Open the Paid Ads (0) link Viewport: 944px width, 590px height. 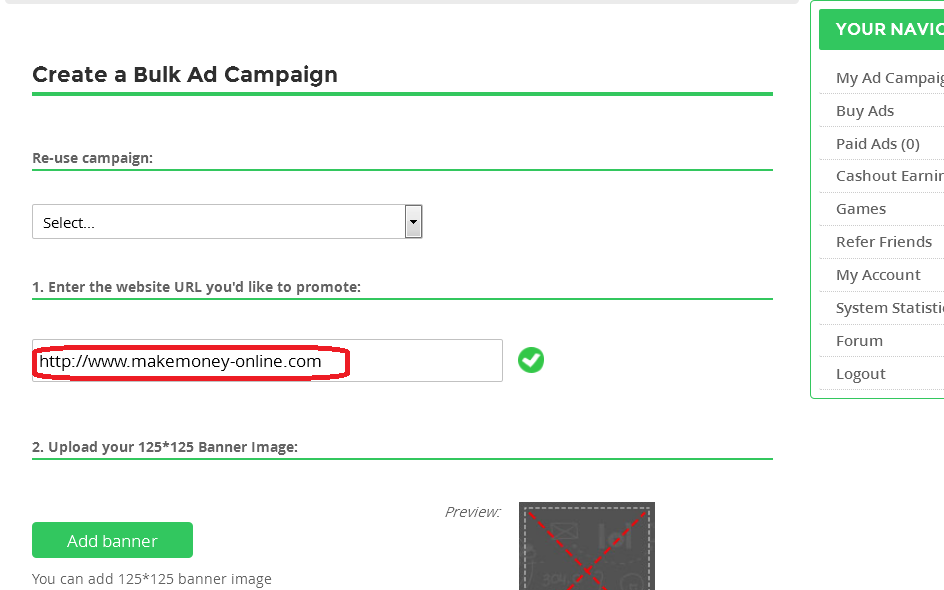877,144
